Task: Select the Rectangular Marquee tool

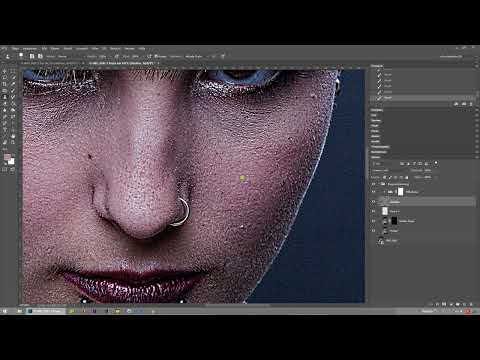Action: [x=13, y=71]
